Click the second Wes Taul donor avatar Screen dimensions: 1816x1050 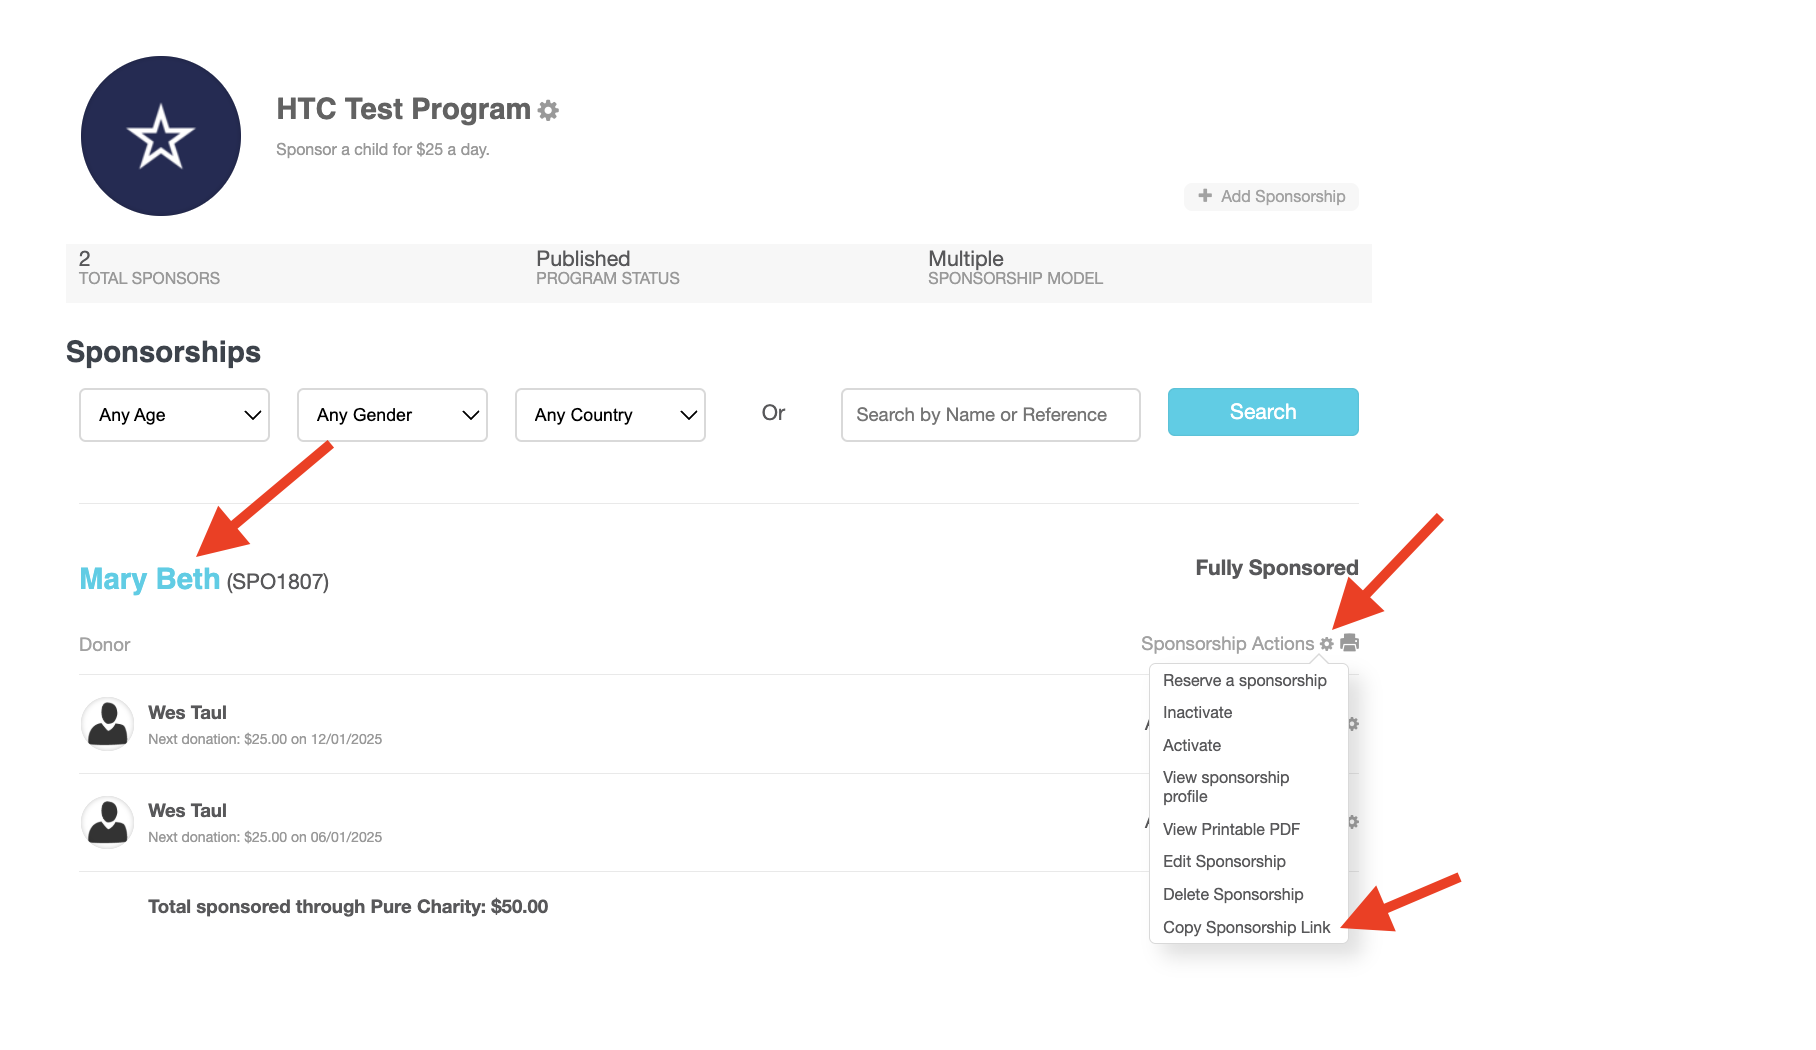tap(108, 821)
